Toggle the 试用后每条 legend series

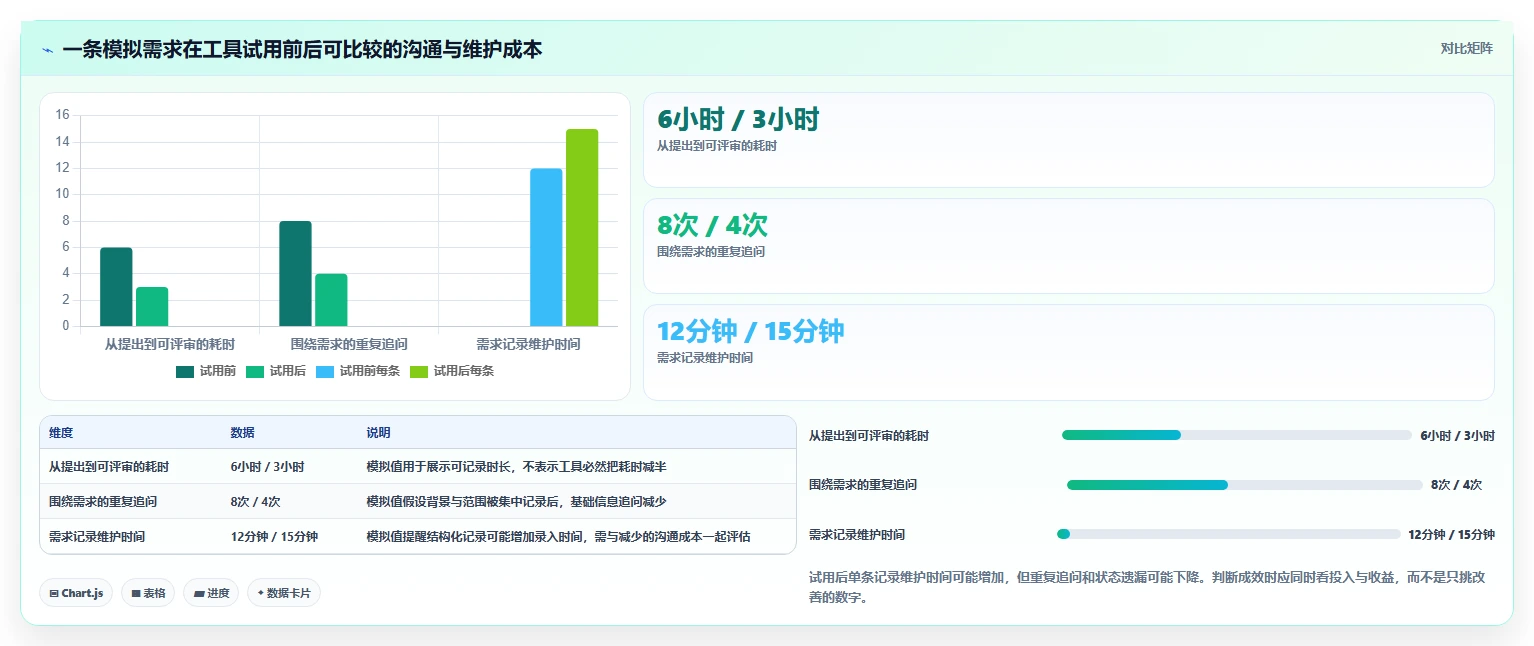click(452, 371)
